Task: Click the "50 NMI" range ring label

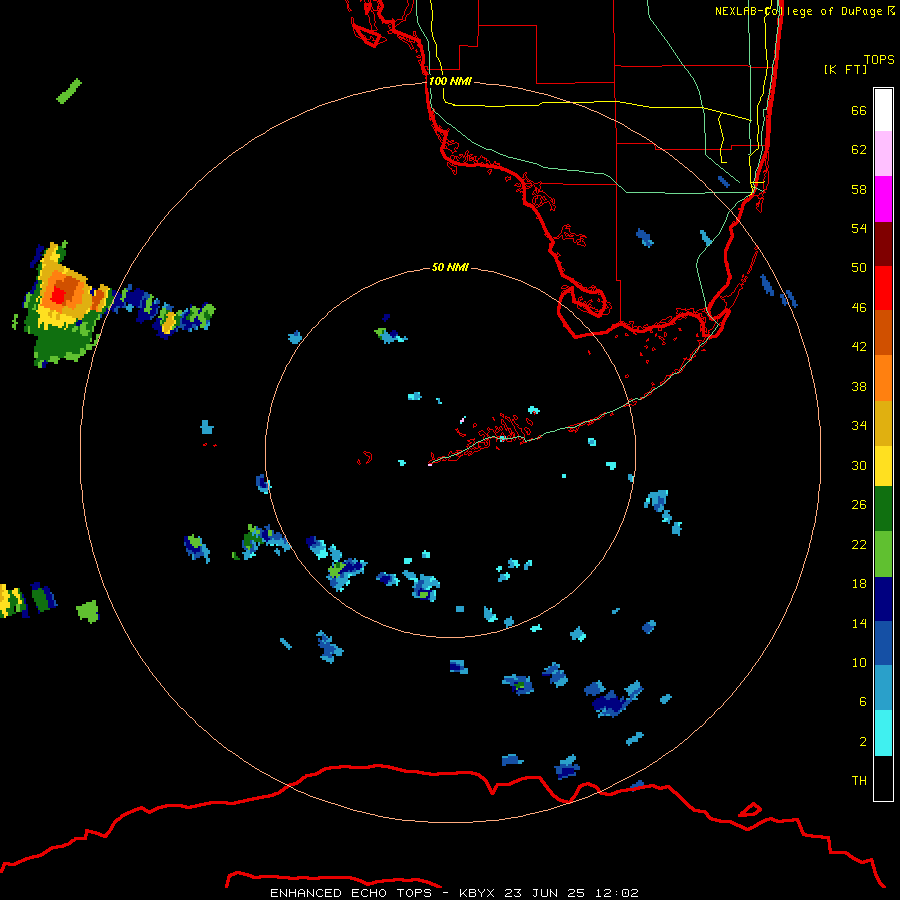Action: (450, 267)
